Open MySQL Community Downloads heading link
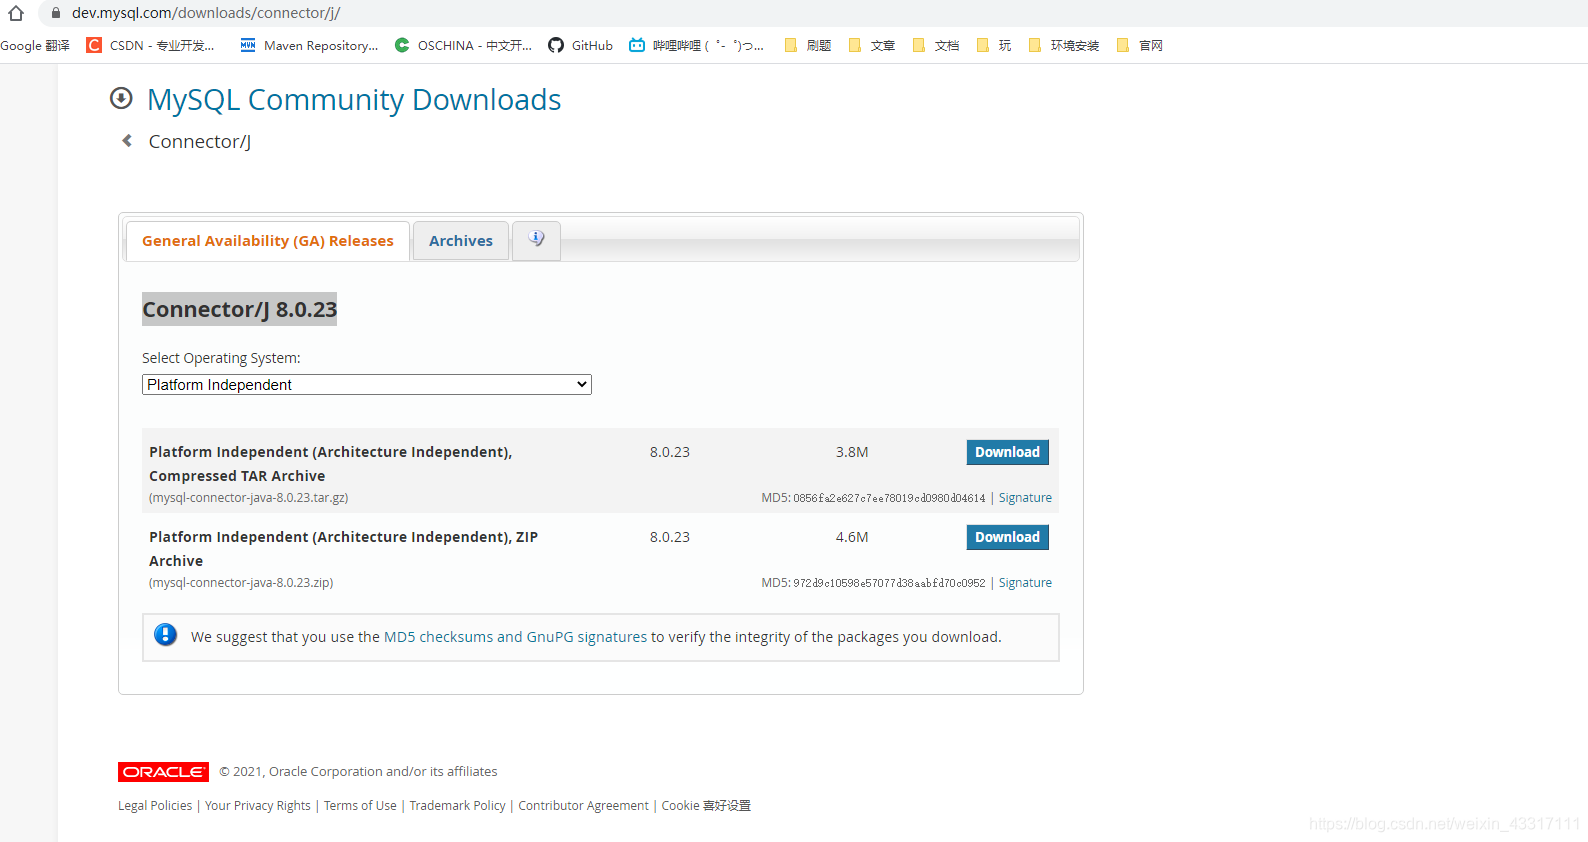This screenshot has width=1588, height=842. click(354, 99)
